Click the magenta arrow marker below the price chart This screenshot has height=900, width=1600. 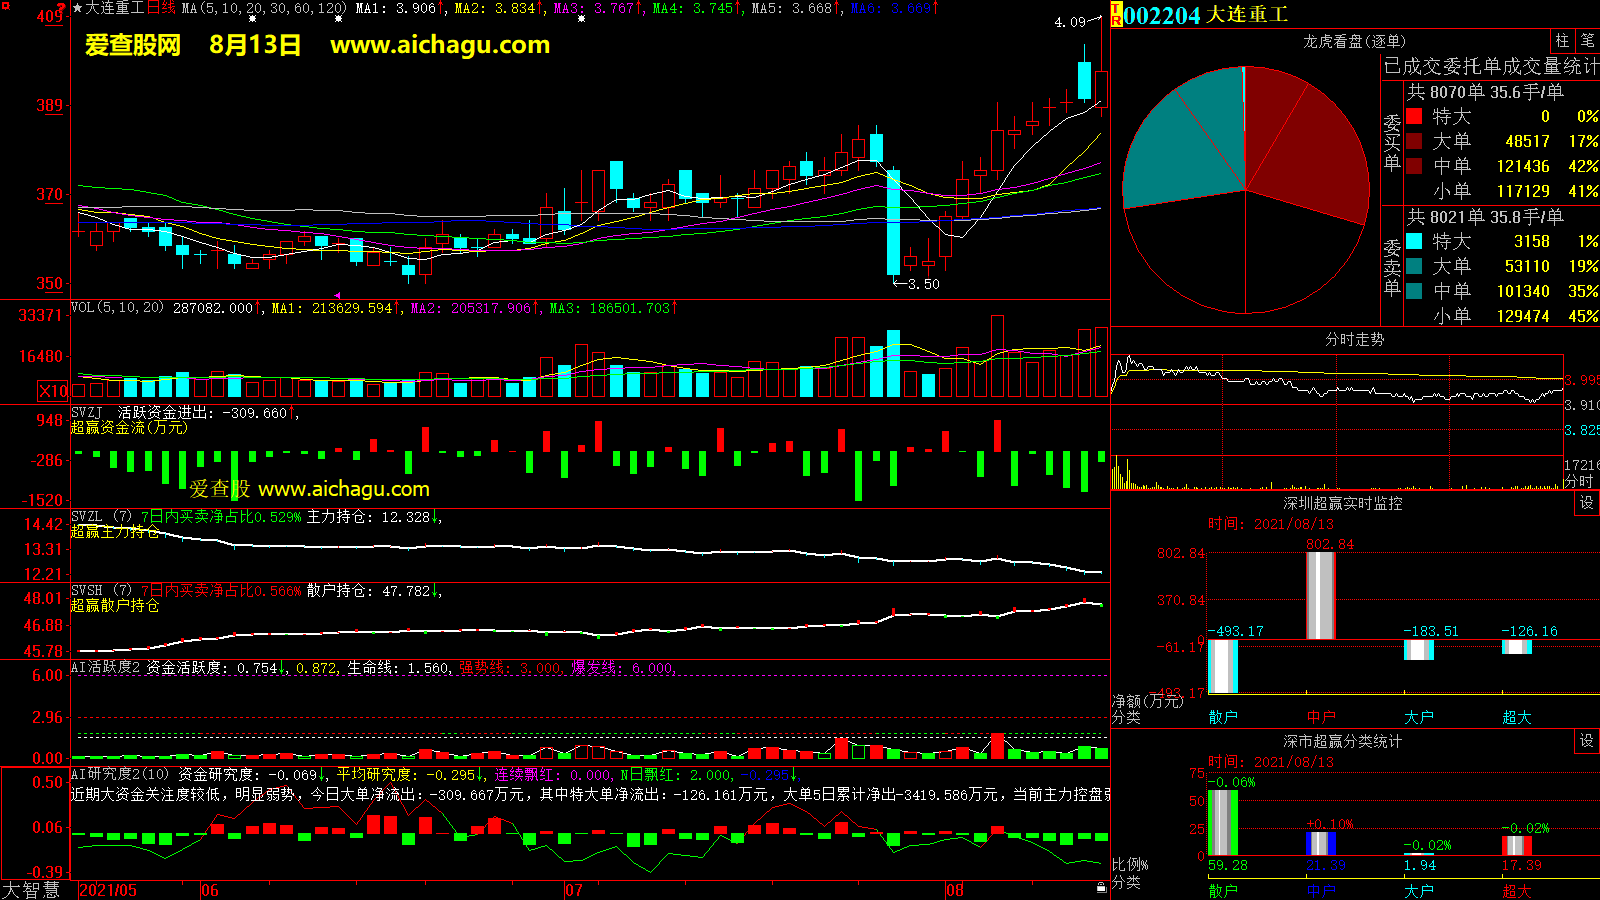click(336, 295)
